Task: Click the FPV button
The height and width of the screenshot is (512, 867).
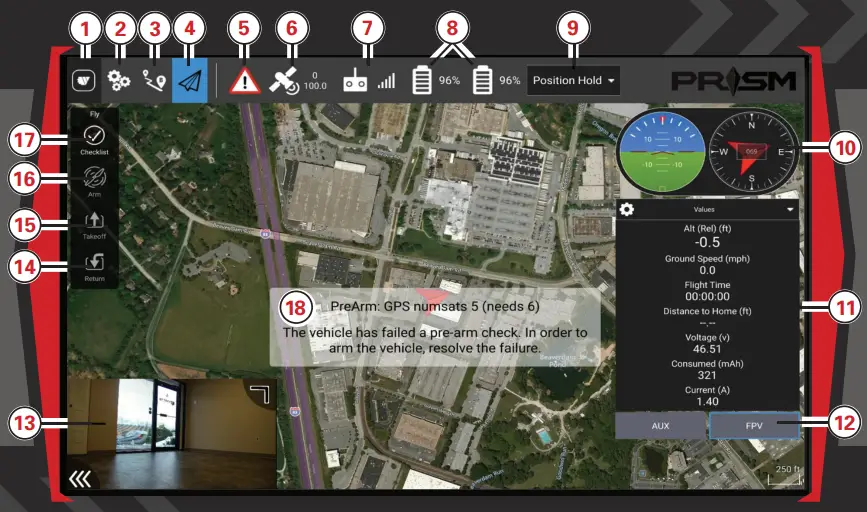Action: 754,426
